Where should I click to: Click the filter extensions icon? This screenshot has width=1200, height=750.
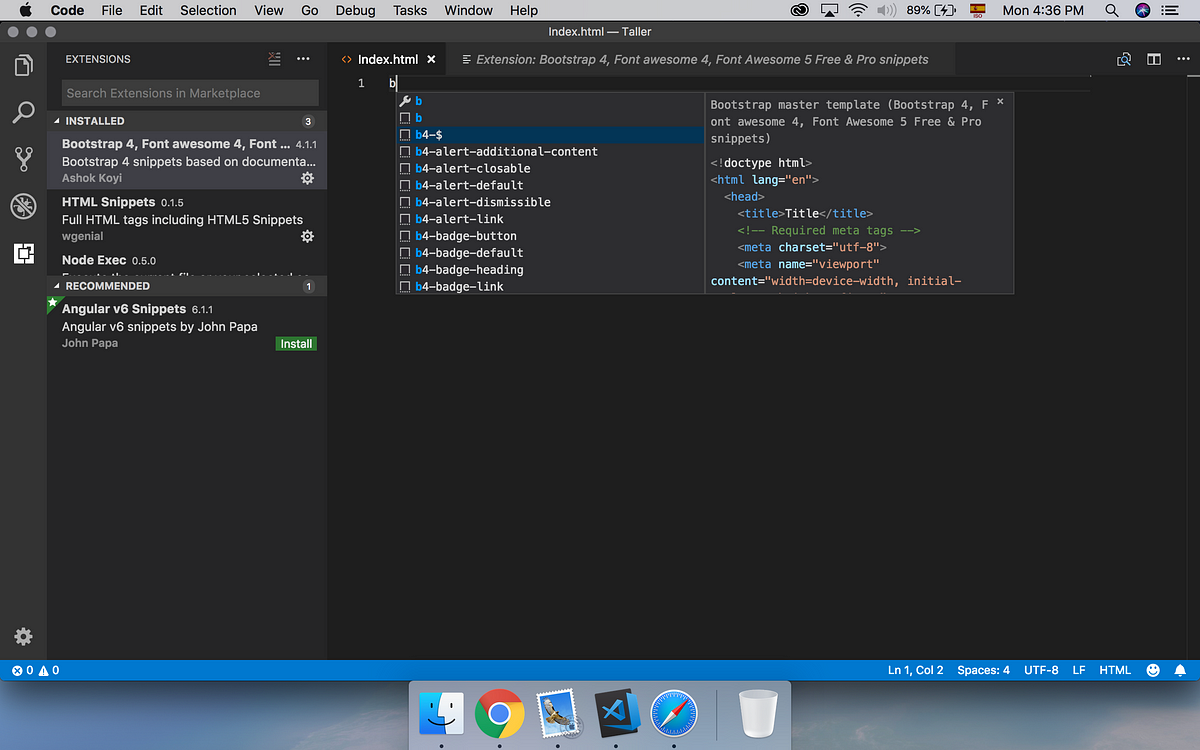[274, 59]
